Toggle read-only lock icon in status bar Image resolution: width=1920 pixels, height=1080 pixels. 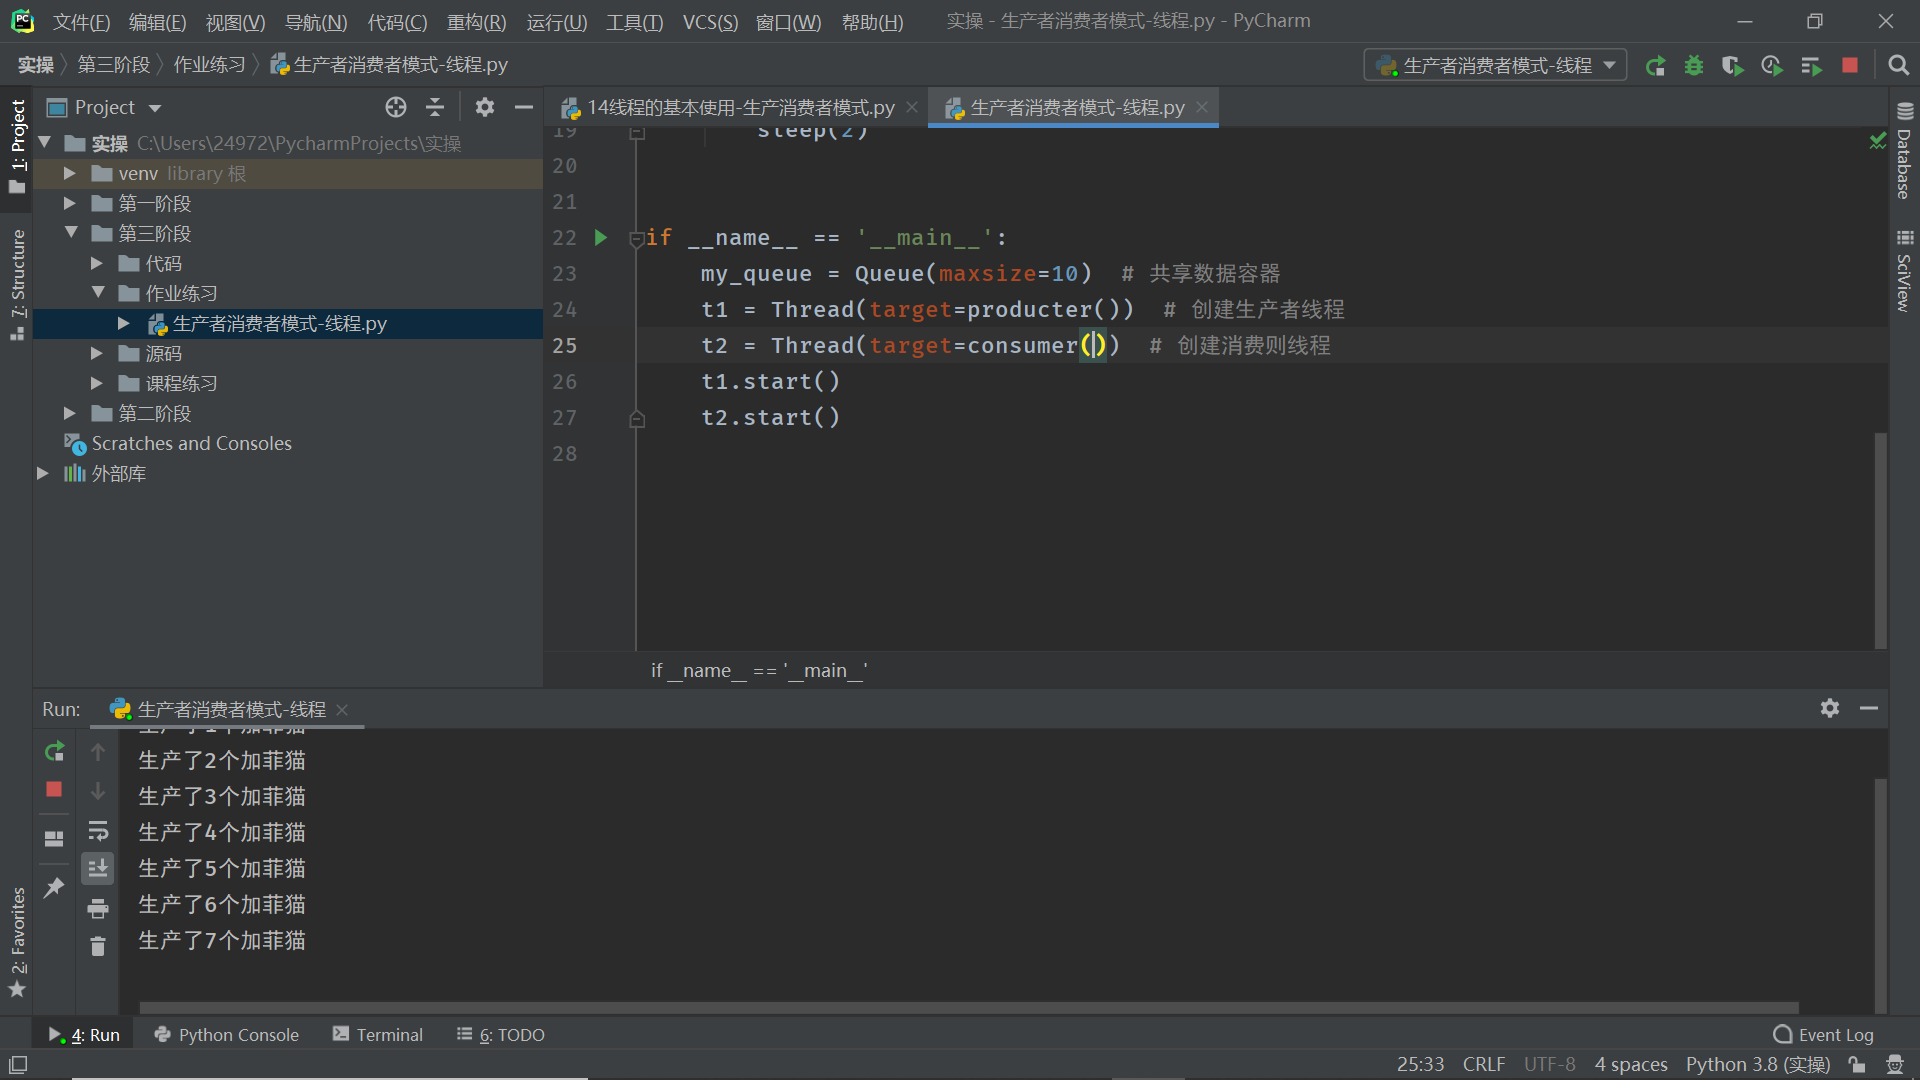pyautogui.click(x=1857, y=1065)
